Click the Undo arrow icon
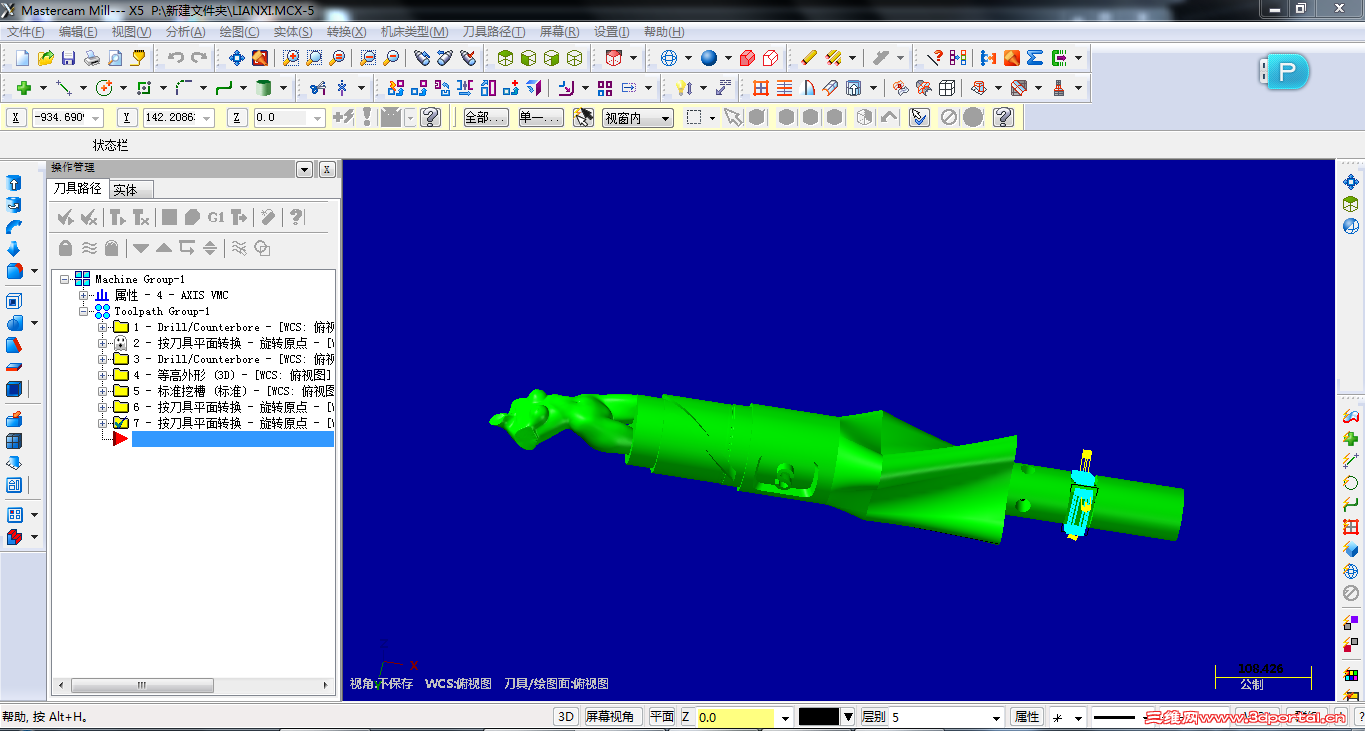This screenshot has width=1365, height=731. 175,58
